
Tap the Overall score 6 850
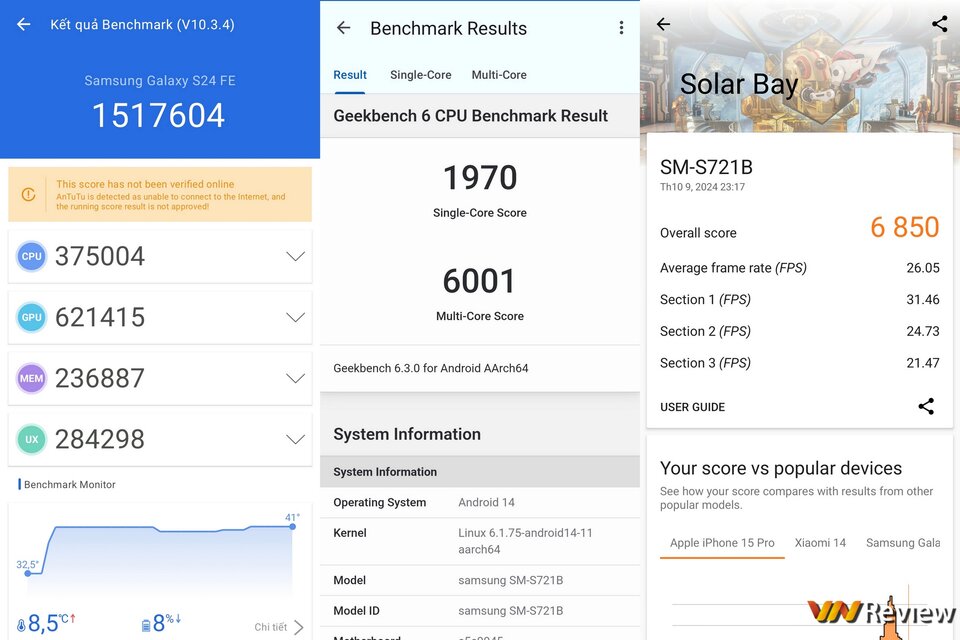[x=904, y=227]
